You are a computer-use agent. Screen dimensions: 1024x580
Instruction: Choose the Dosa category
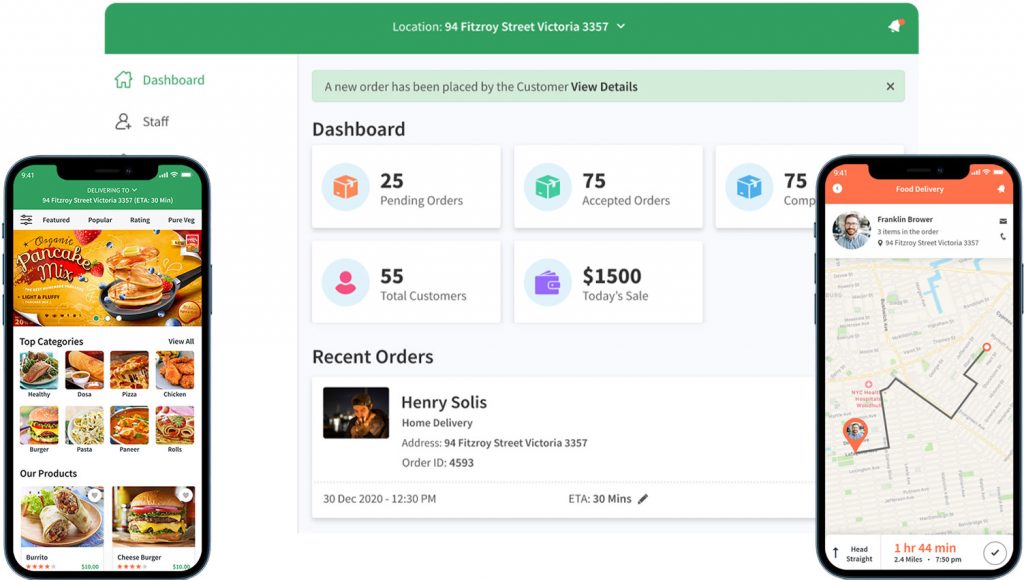(84, 374)
